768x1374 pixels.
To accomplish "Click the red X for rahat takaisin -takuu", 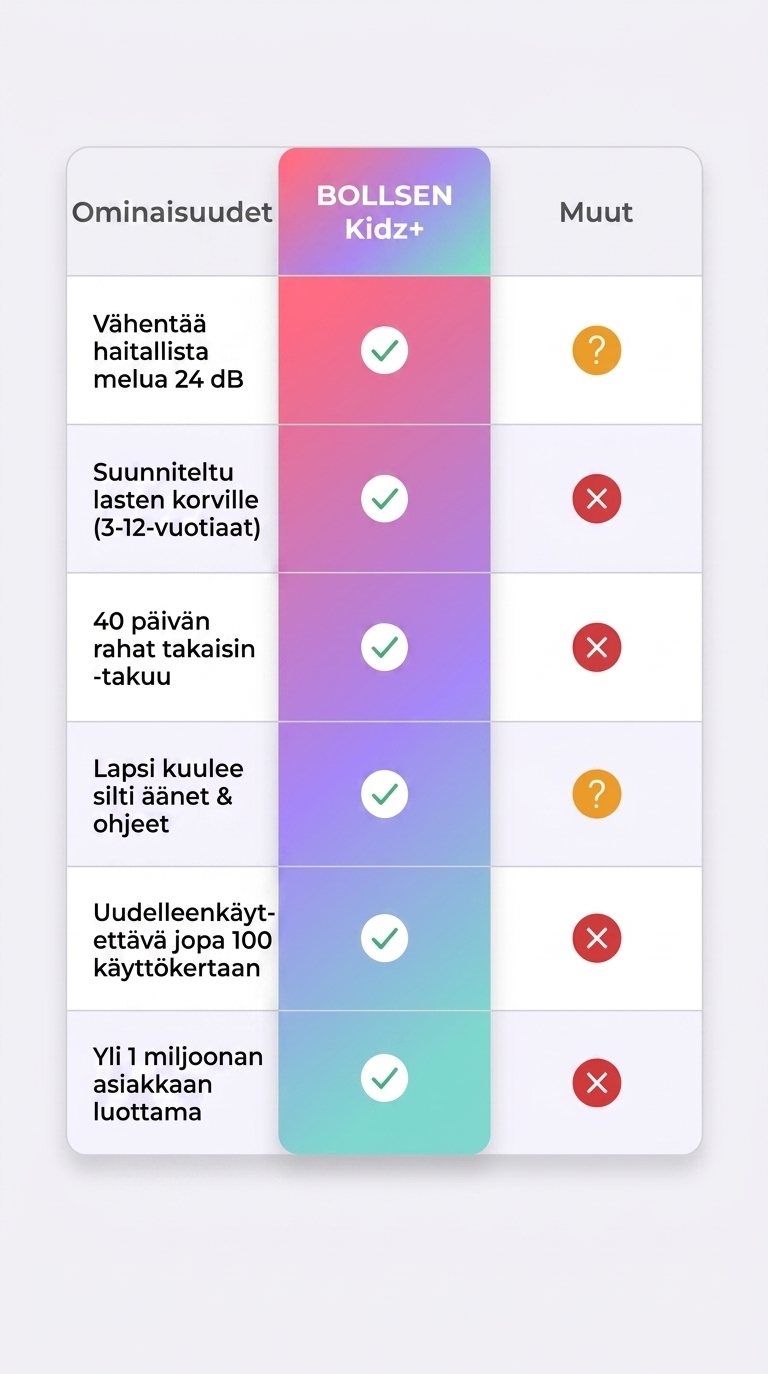I will 597,648.
